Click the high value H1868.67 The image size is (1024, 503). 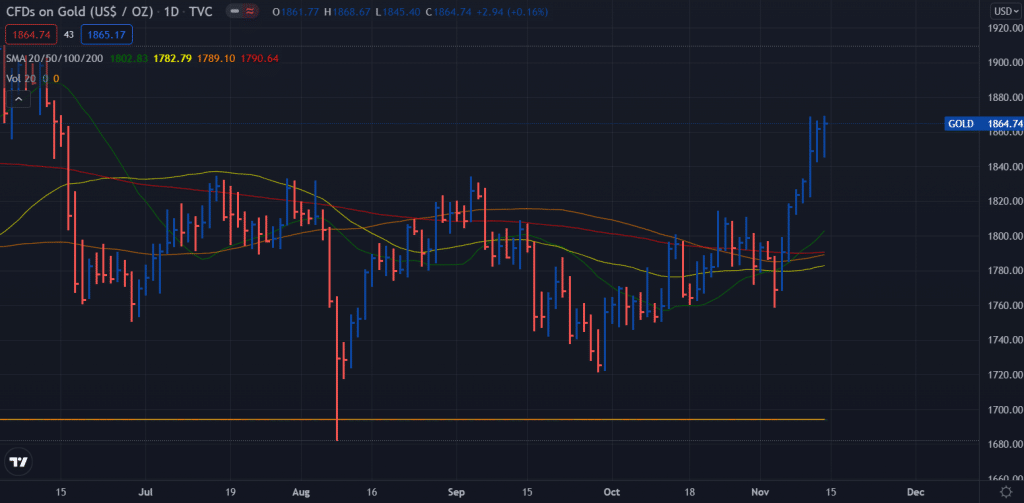click(347, 12)
